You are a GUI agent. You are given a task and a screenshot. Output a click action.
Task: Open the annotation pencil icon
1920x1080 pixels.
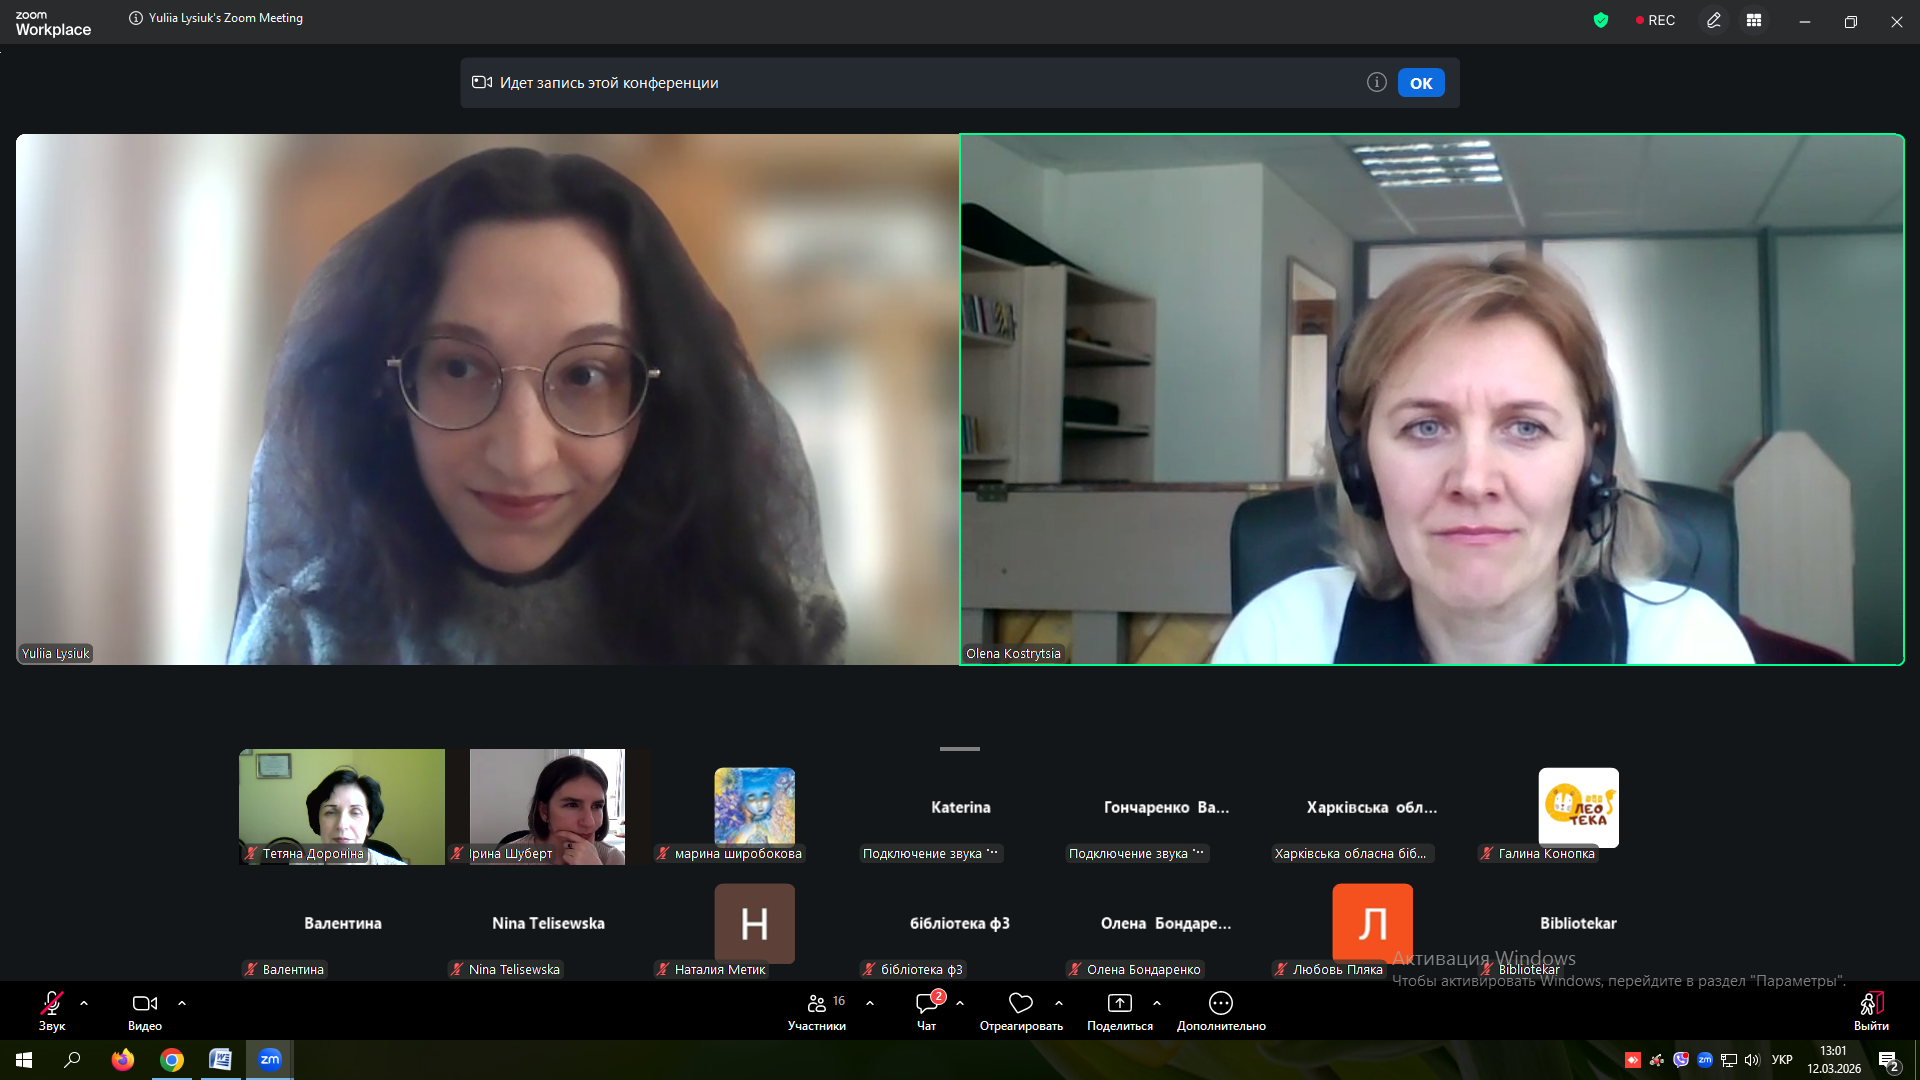click(1714, 20)
